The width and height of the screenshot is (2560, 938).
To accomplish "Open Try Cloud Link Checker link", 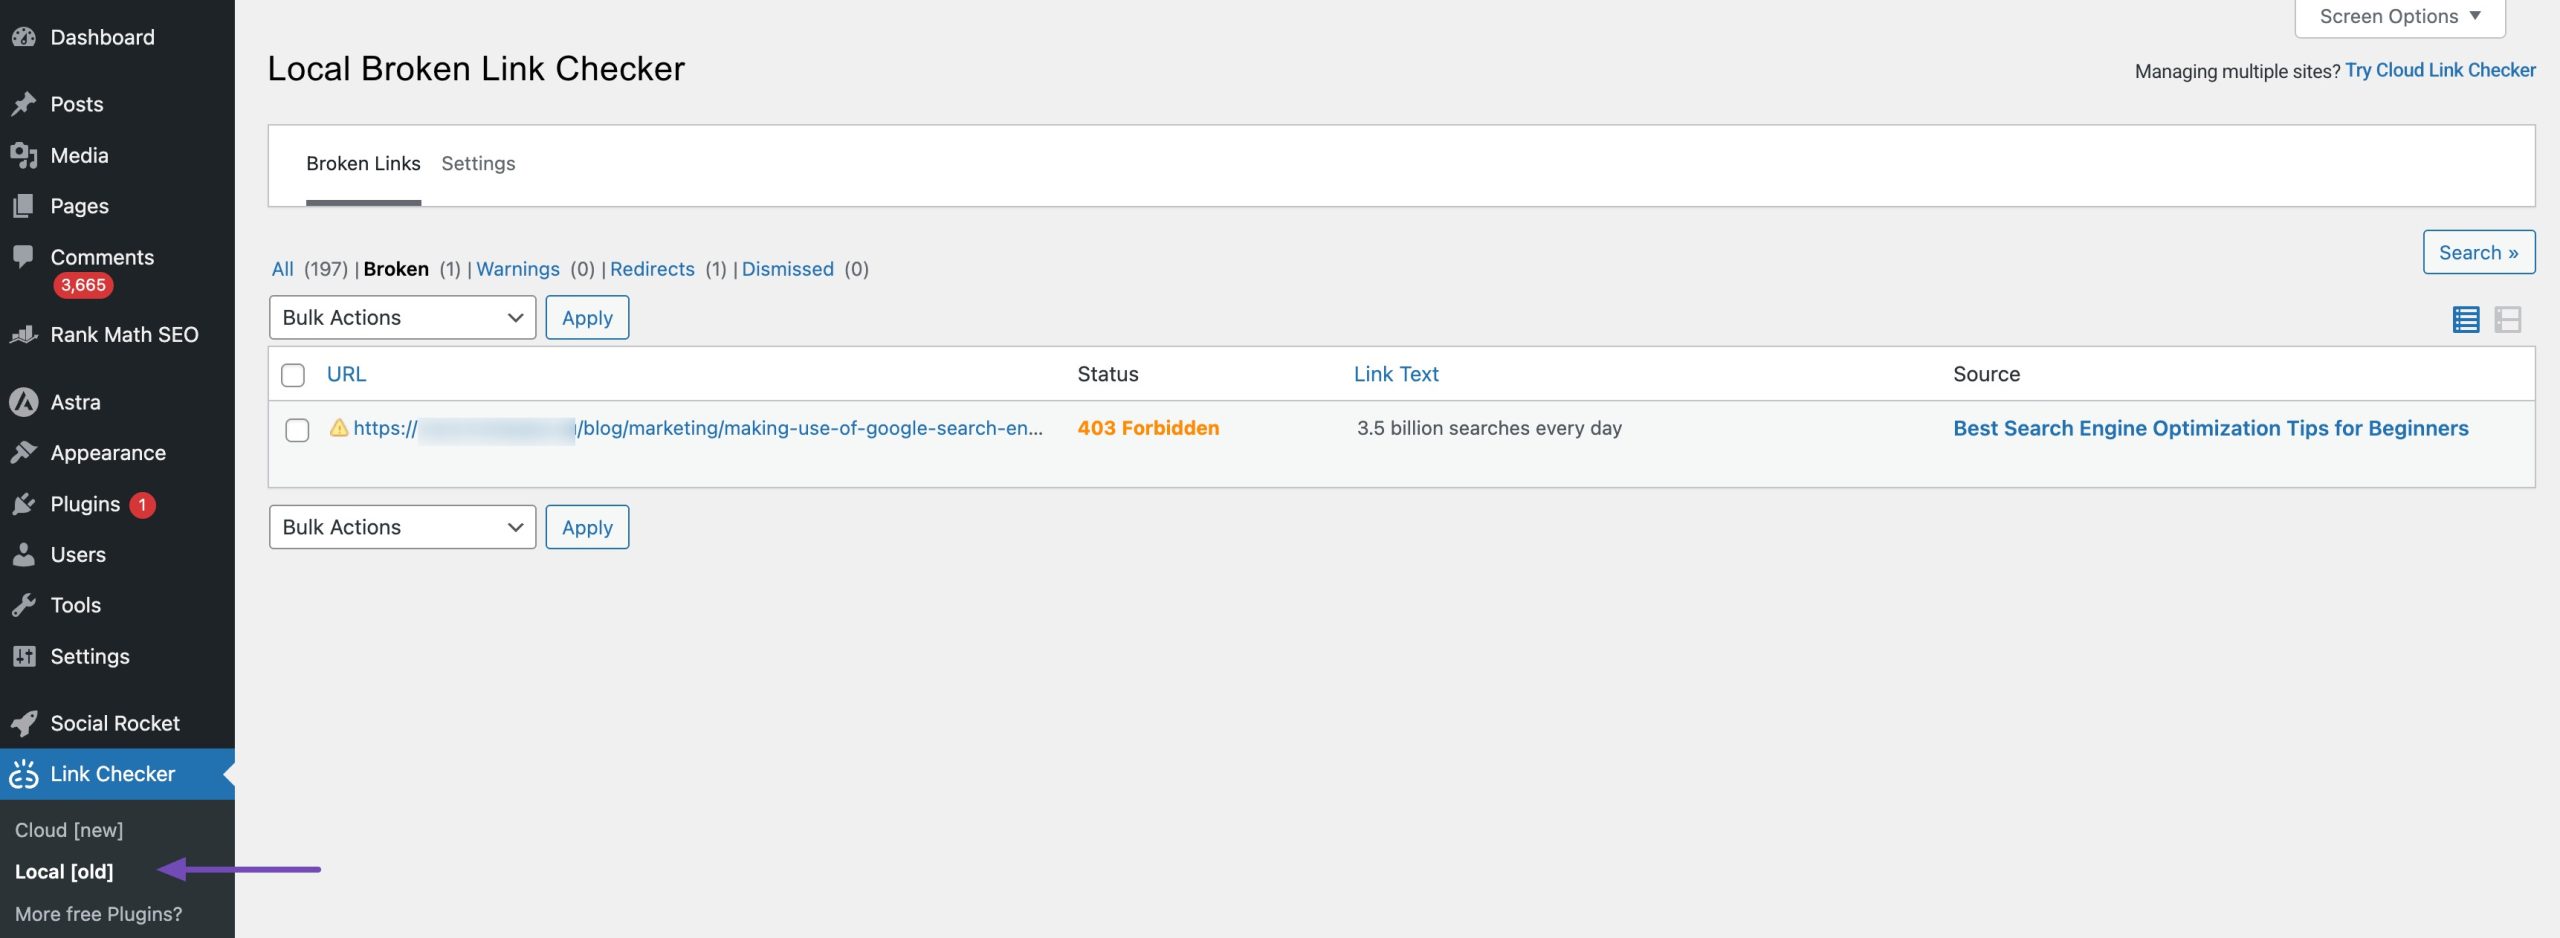I will click(2440, 70).
